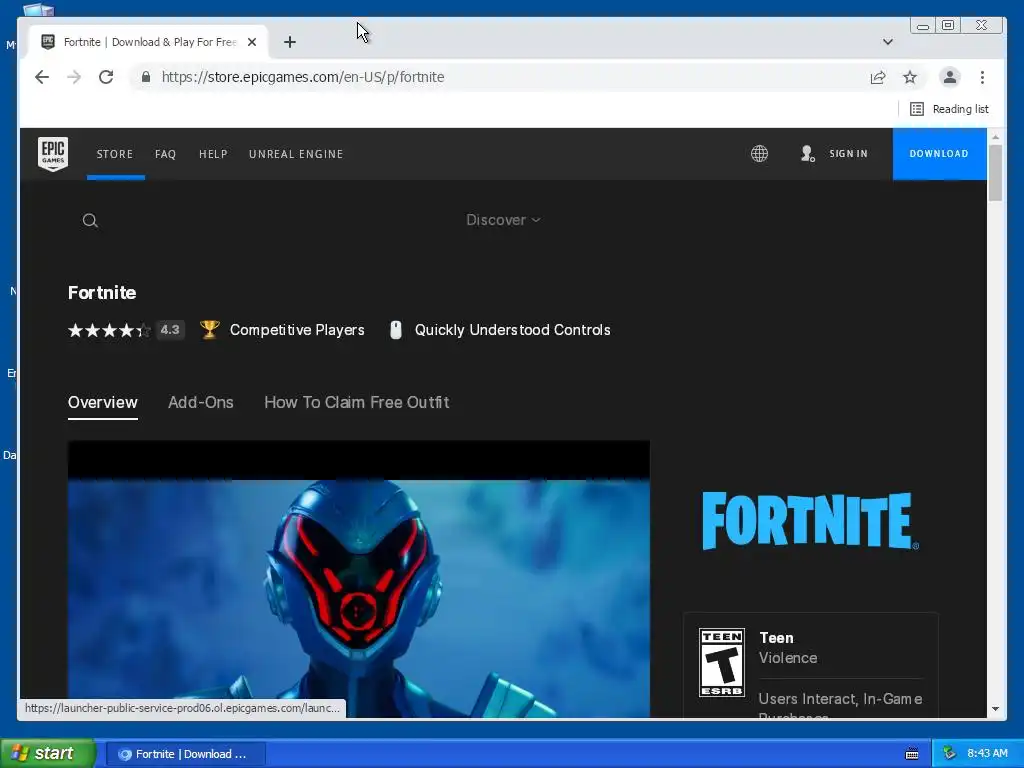Viewport: 1024px width, 768px height.
Task: Click the vertical scrollbar thumb
Action: 995,173
